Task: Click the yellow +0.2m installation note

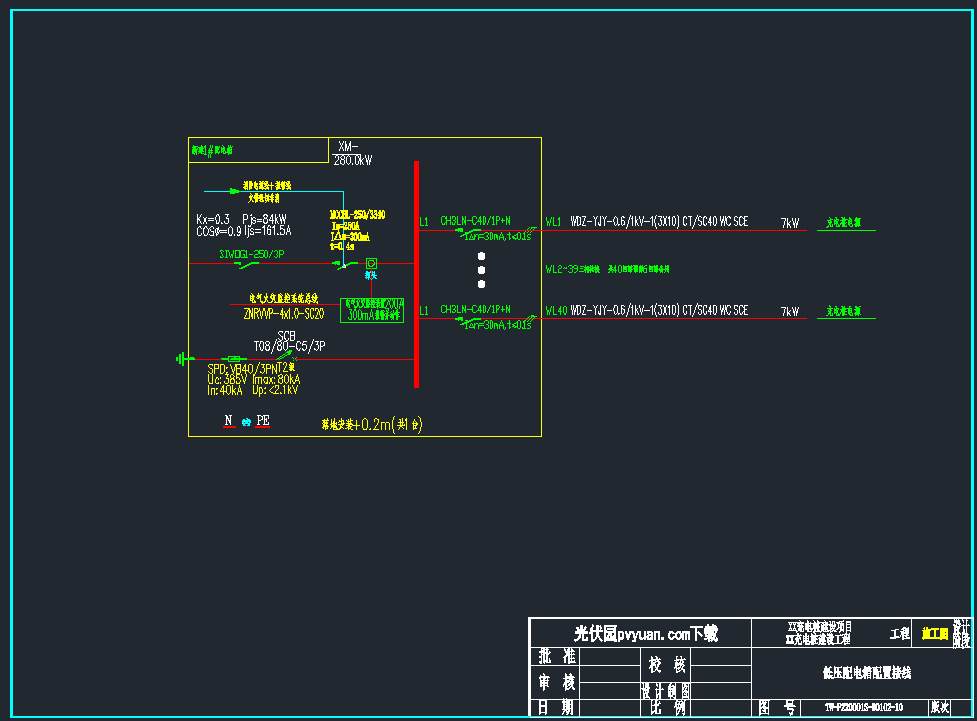Action: pos(372,424)
